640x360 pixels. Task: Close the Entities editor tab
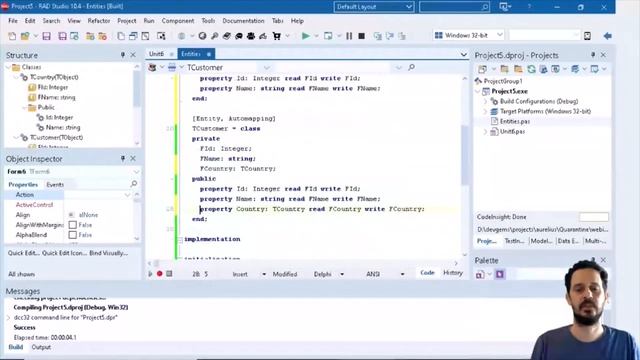[x=209, y=54]
